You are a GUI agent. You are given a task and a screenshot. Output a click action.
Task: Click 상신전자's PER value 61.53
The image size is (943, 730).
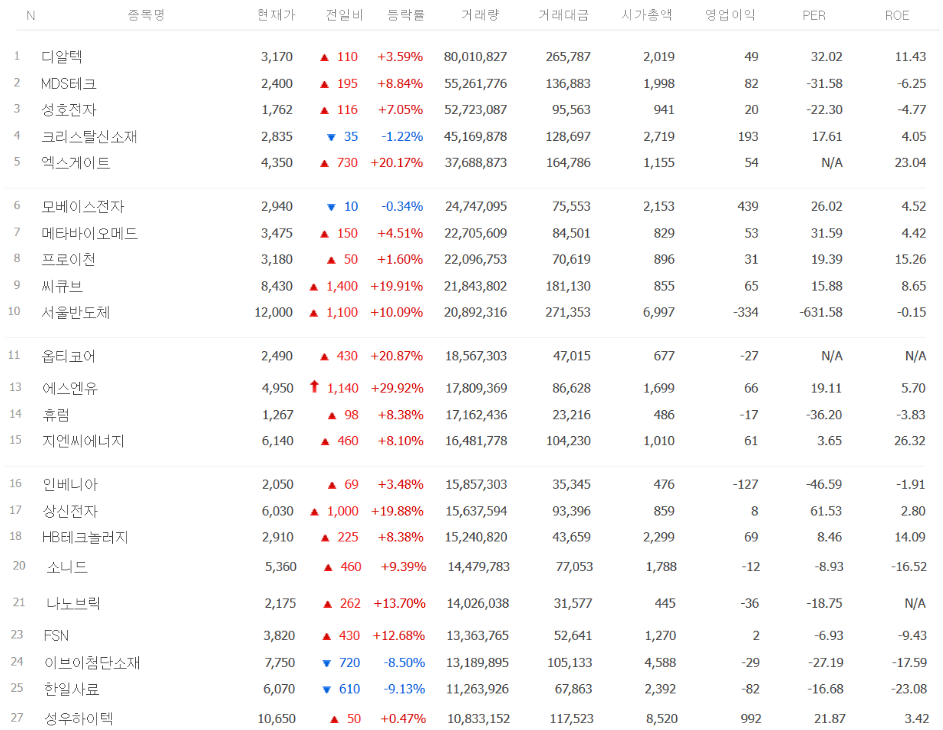click(x=826, y=511)
